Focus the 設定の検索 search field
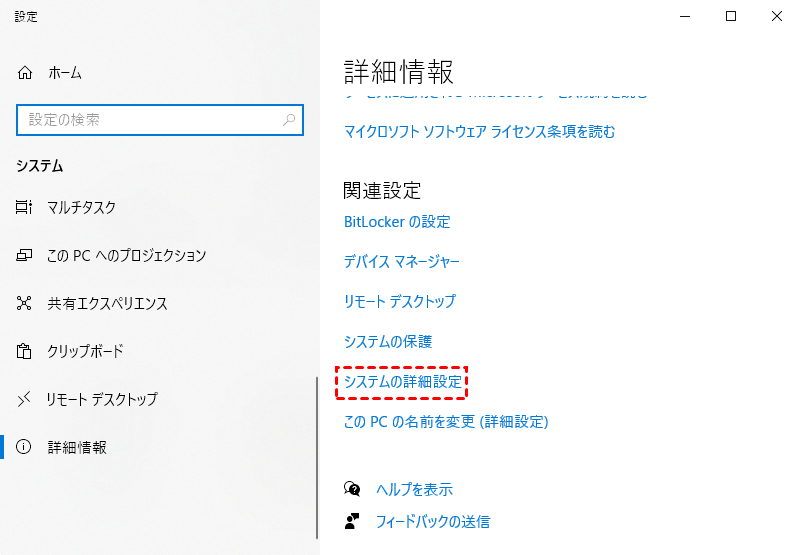This screenshot has width=800, height=555. click(x=160, y=120)
